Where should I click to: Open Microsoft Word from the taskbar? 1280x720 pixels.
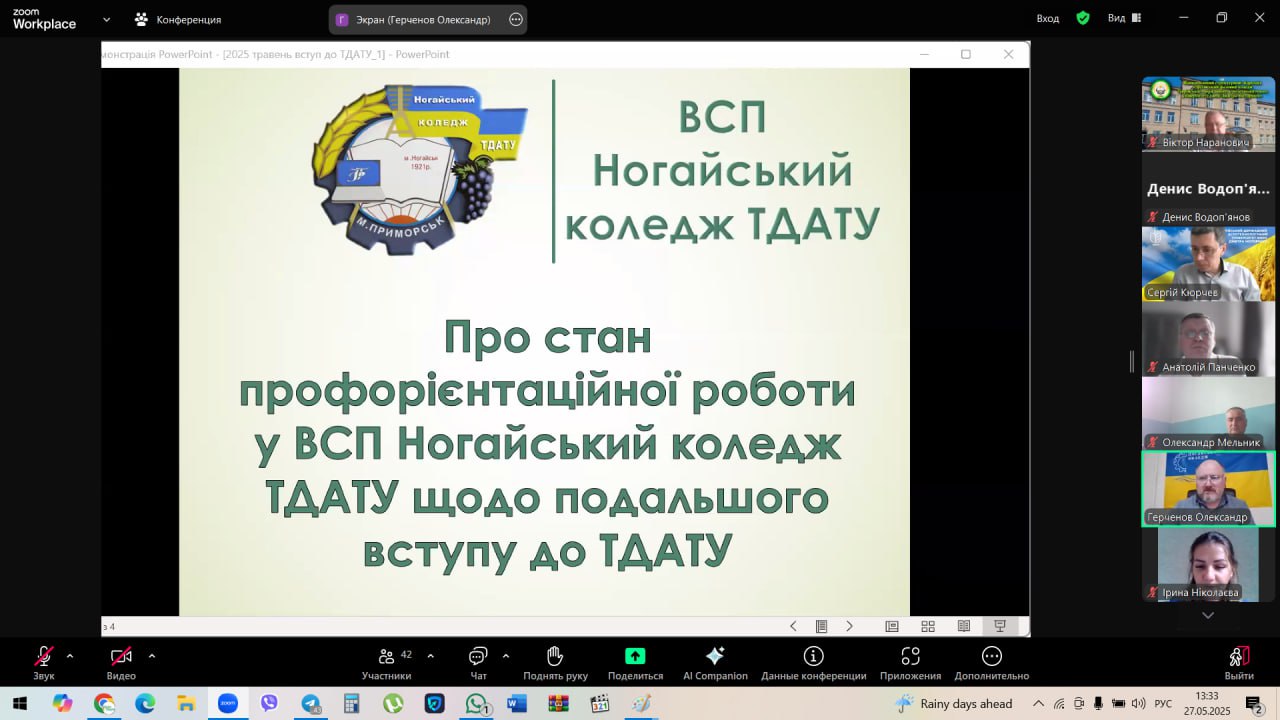point(517,703)
